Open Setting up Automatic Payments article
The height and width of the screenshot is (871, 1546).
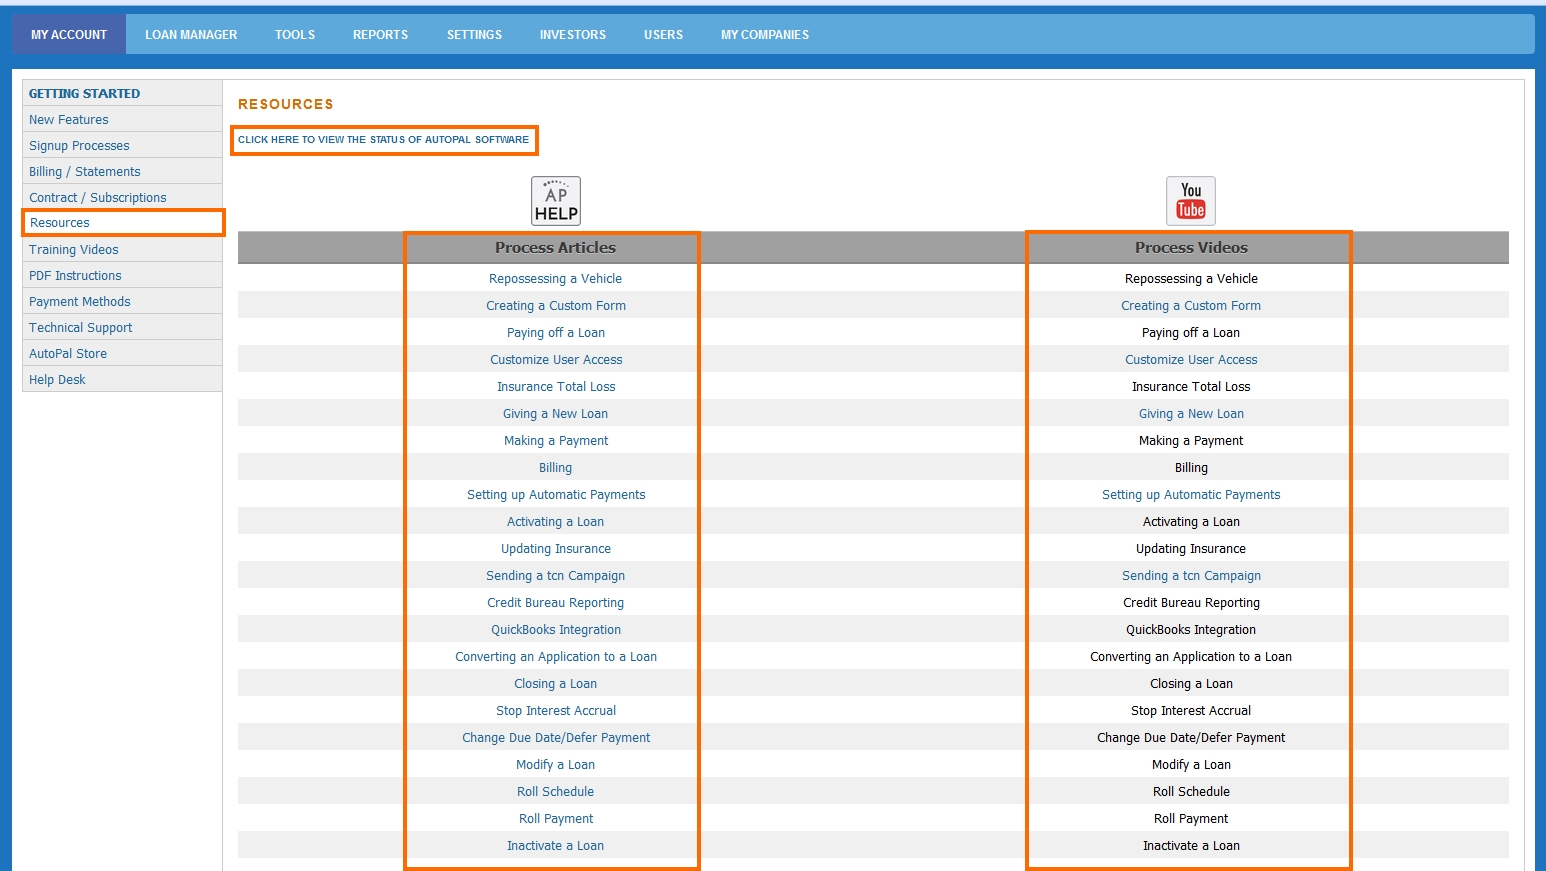tap(556, 495)
